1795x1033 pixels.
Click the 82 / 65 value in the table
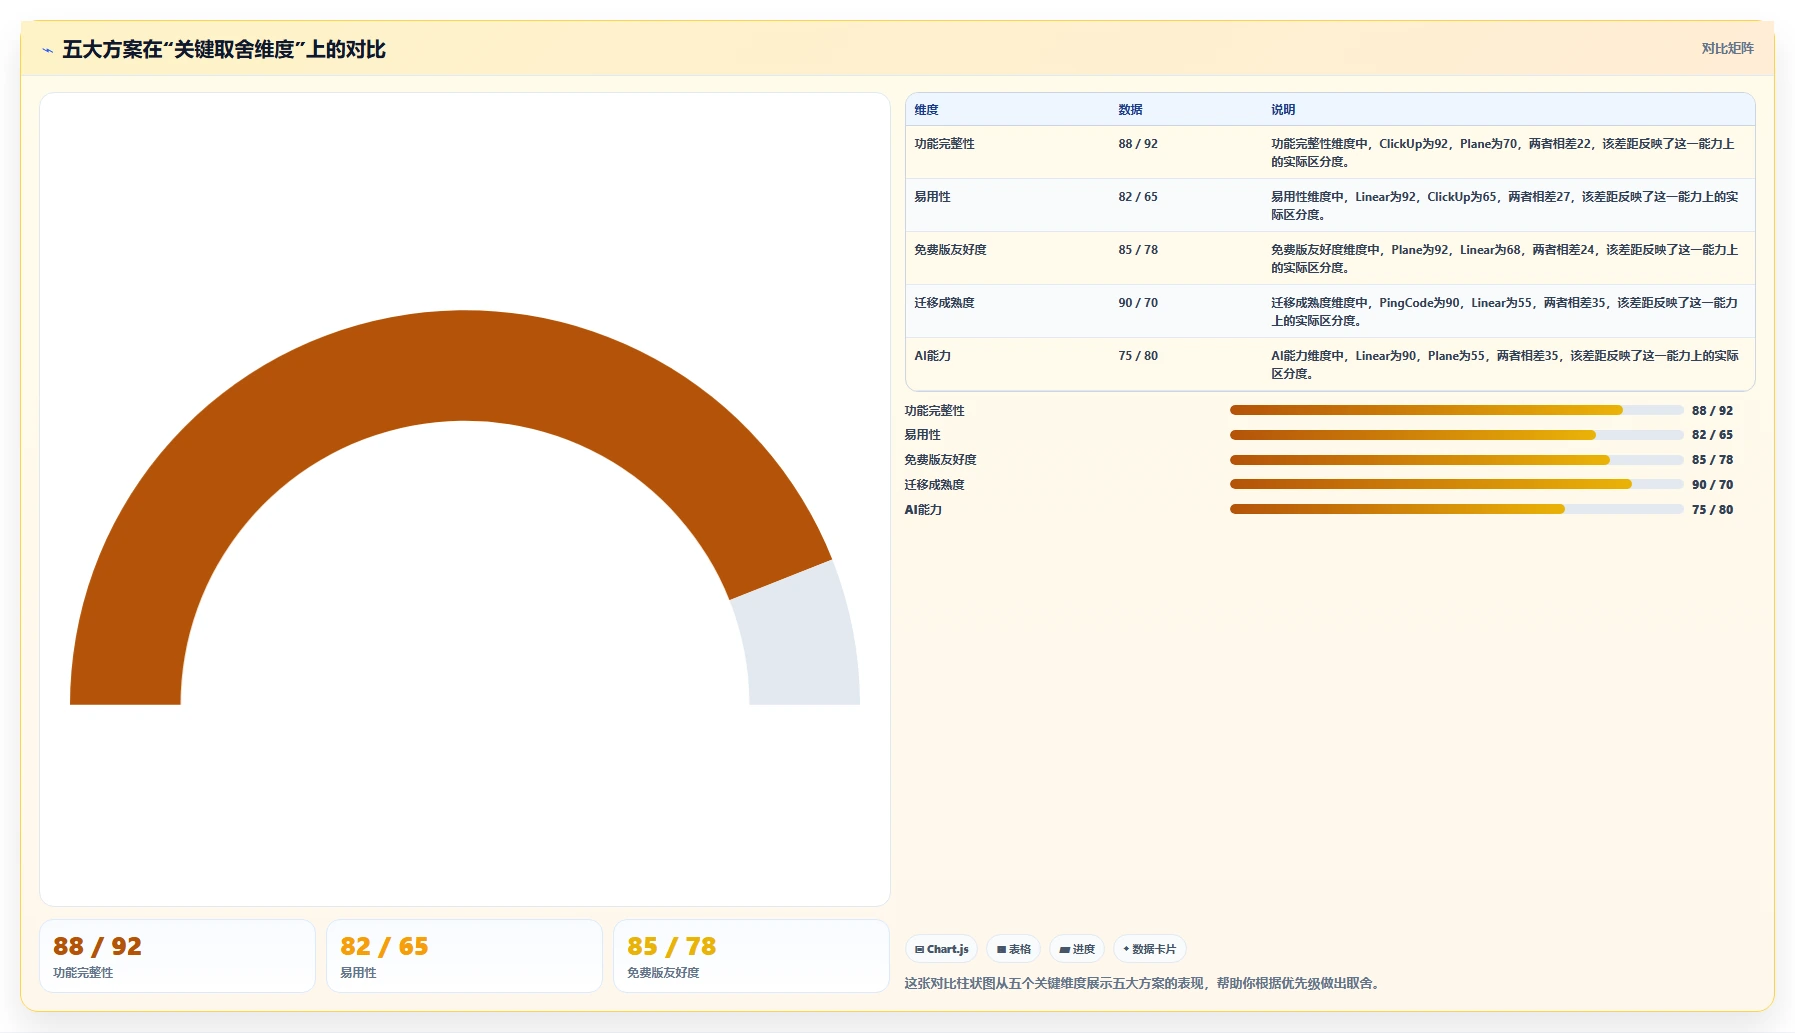(1138, 197)
